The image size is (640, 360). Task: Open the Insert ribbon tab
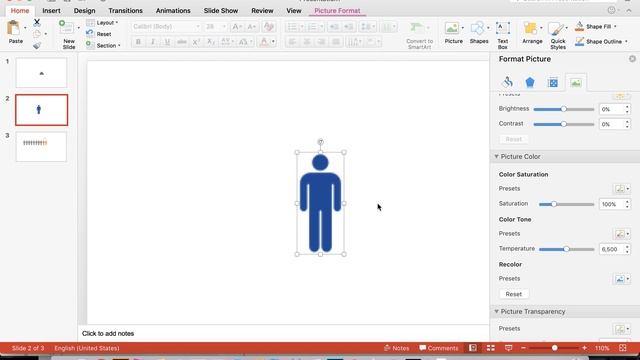click(51, 11)
